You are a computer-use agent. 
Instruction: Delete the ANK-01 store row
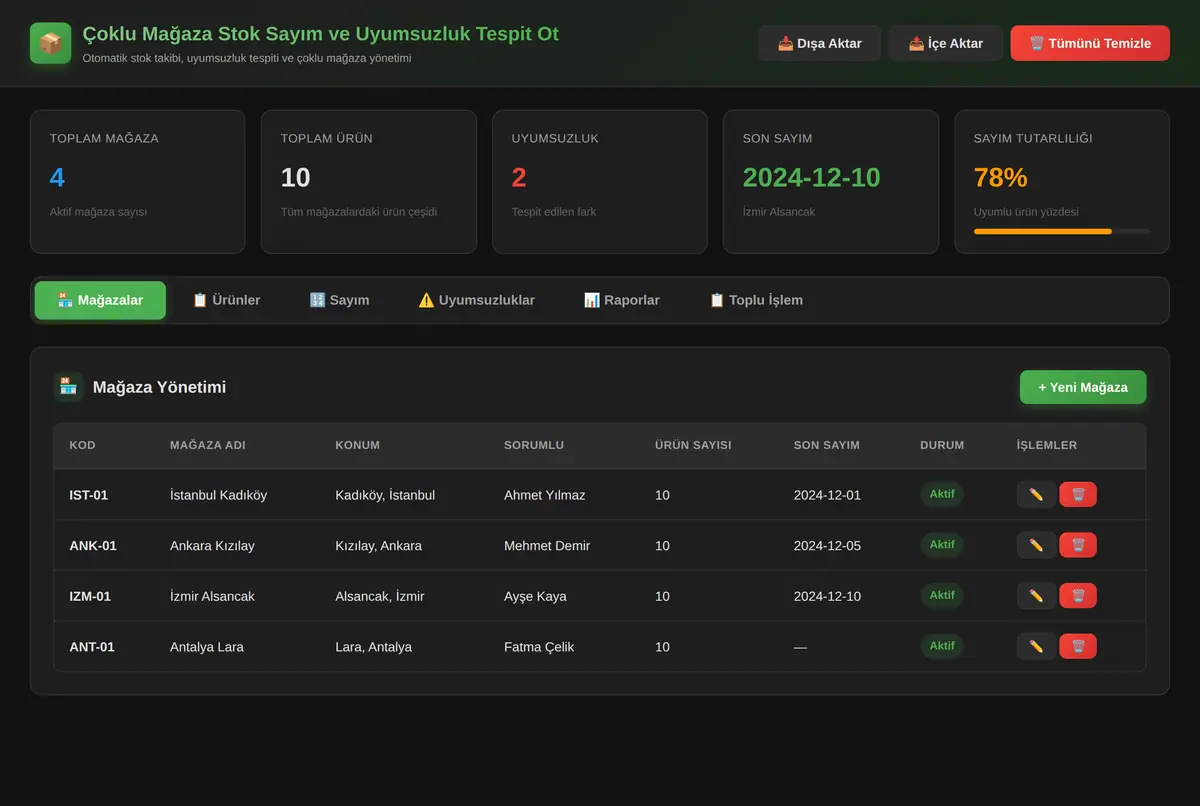1078,545
